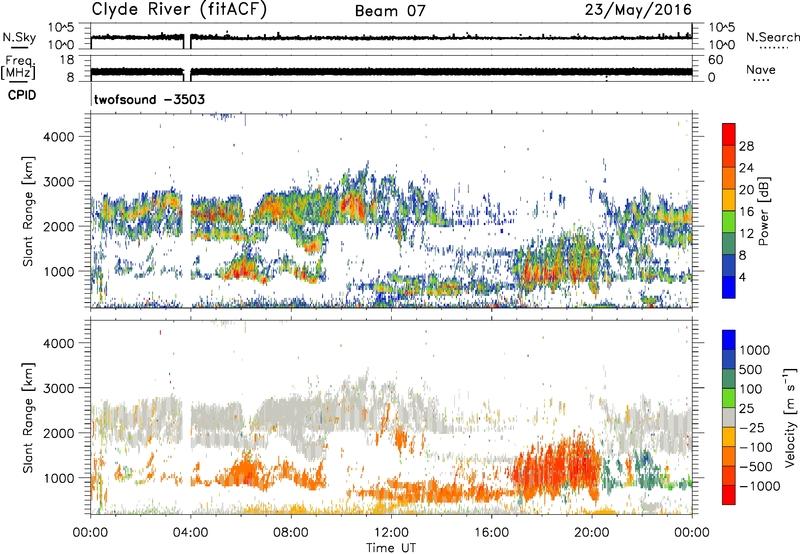Click the data gap near 04:00 in frequency panel
800x554 pixels.
187,72
